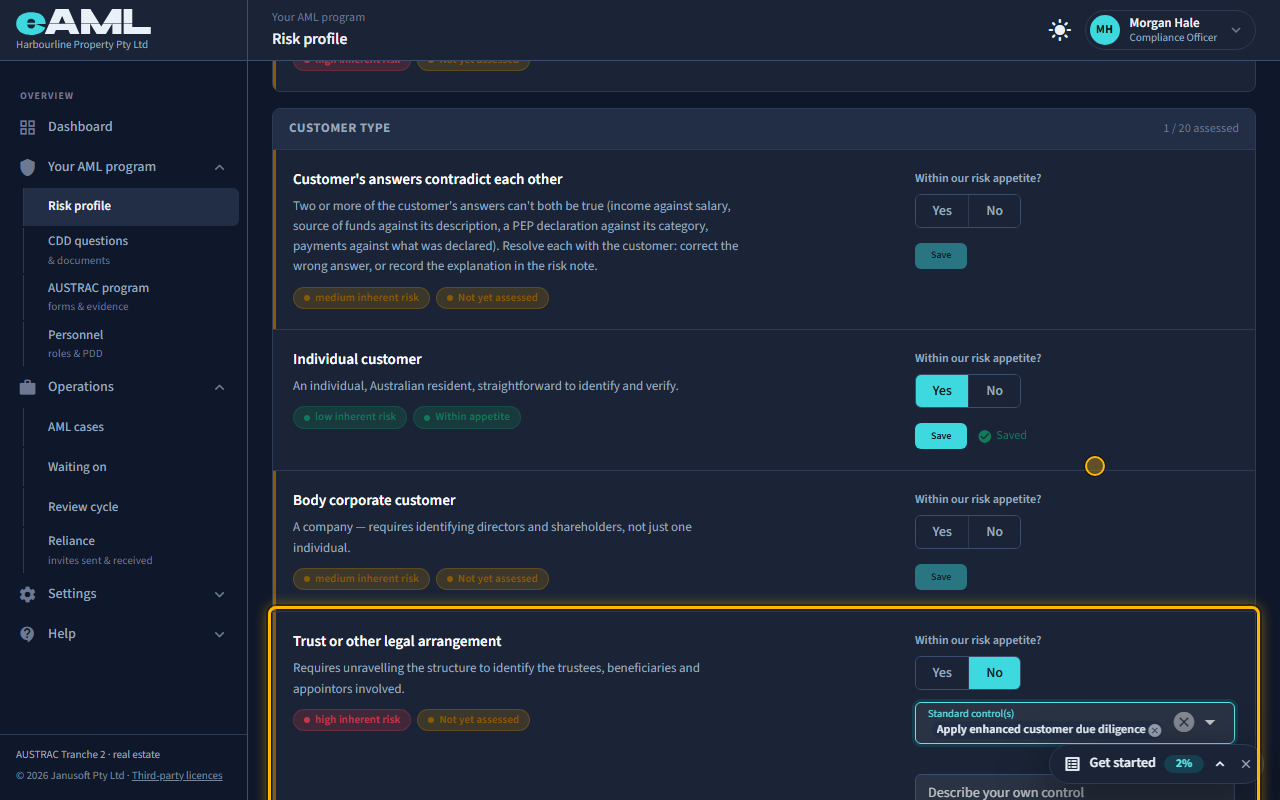Expand the Settings section
This screenshot has width=1280, height=800.
click(220, 594)
